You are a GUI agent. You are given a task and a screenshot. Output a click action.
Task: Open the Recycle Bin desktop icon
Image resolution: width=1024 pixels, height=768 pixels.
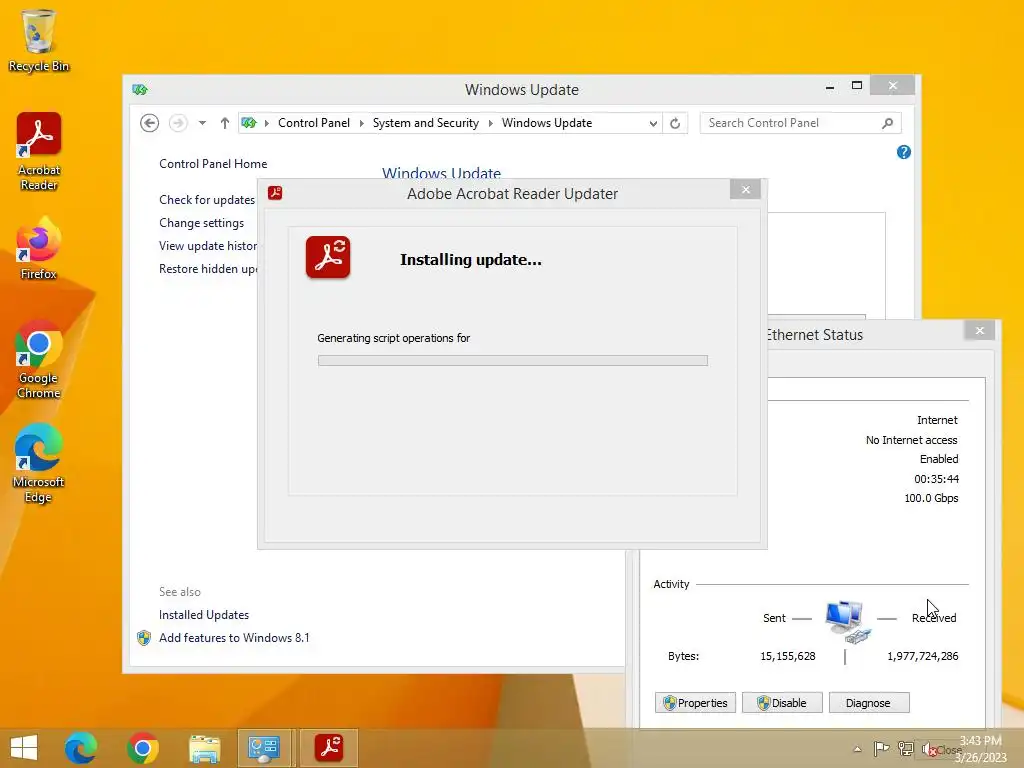coord(39,40)
